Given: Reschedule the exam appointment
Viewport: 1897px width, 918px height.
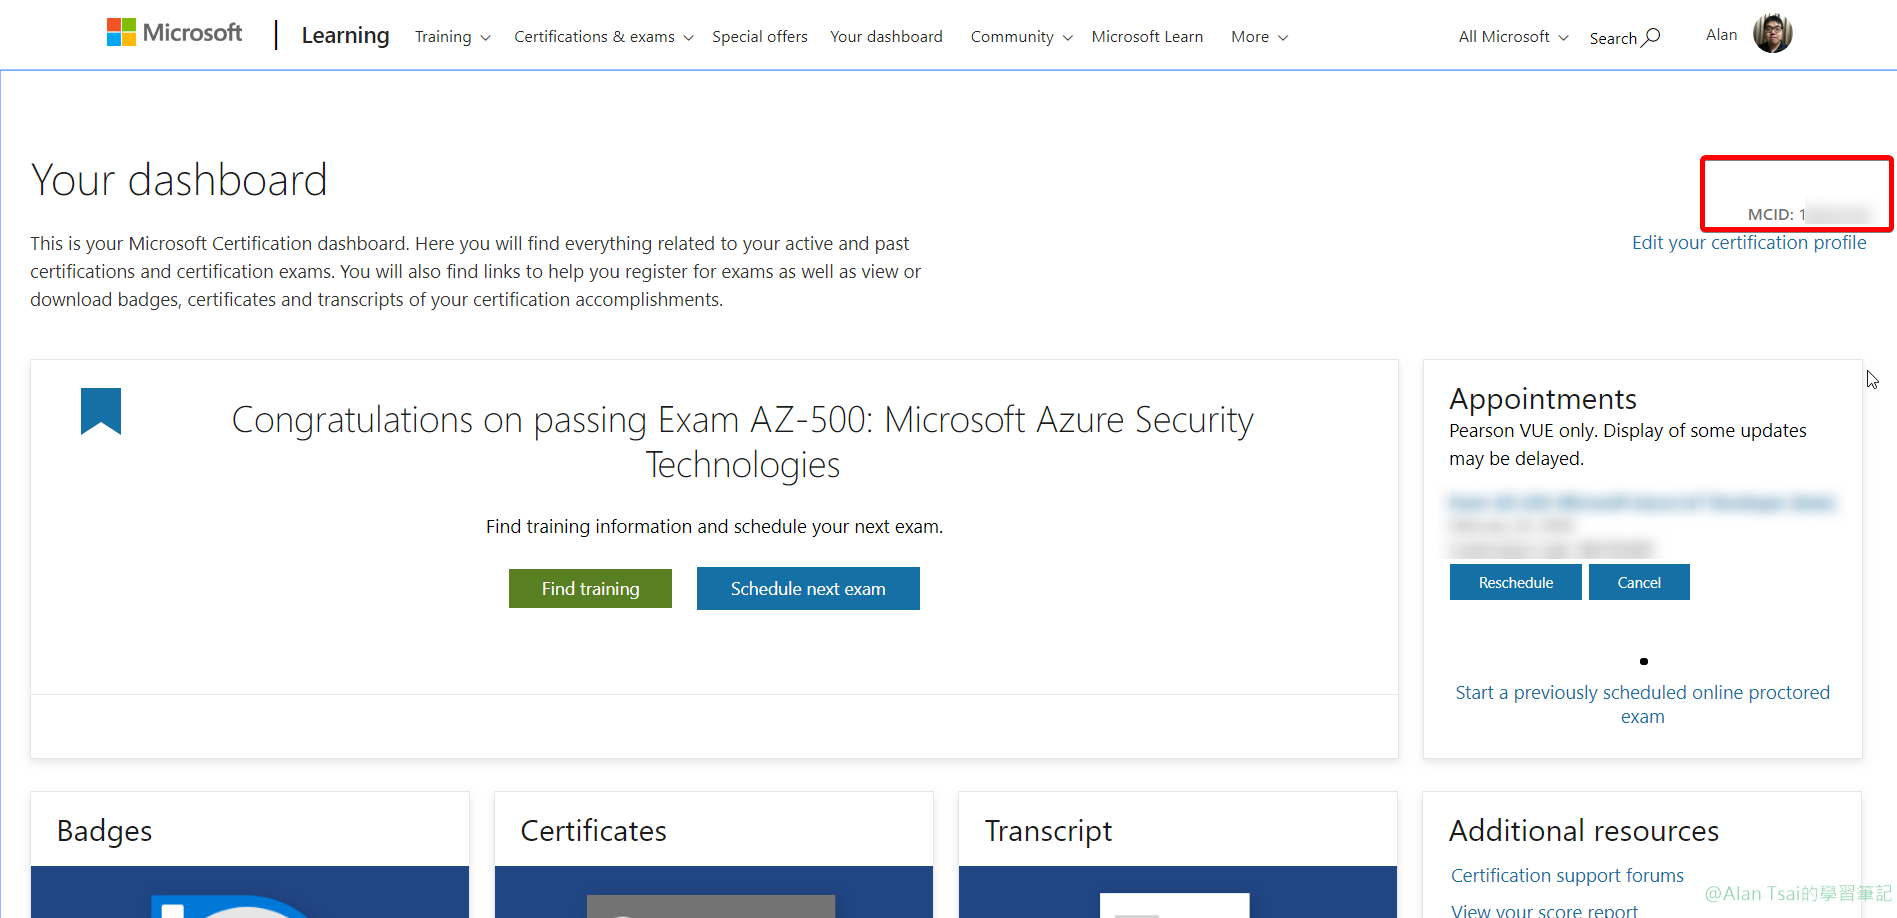Looking at the screenshot, I should [x=1516, y=582].
